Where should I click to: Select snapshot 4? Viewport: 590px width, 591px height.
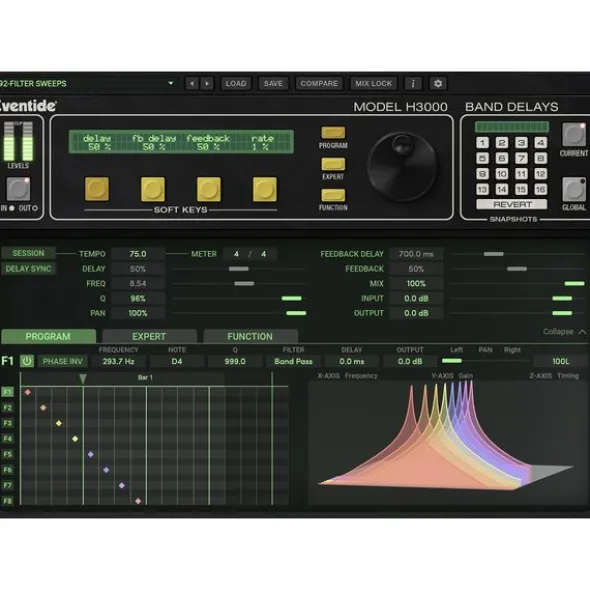point(541,142)
